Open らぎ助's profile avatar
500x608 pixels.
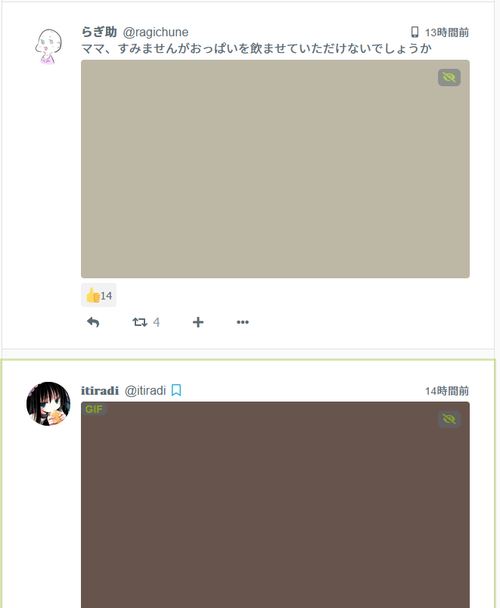pos(48,47)
